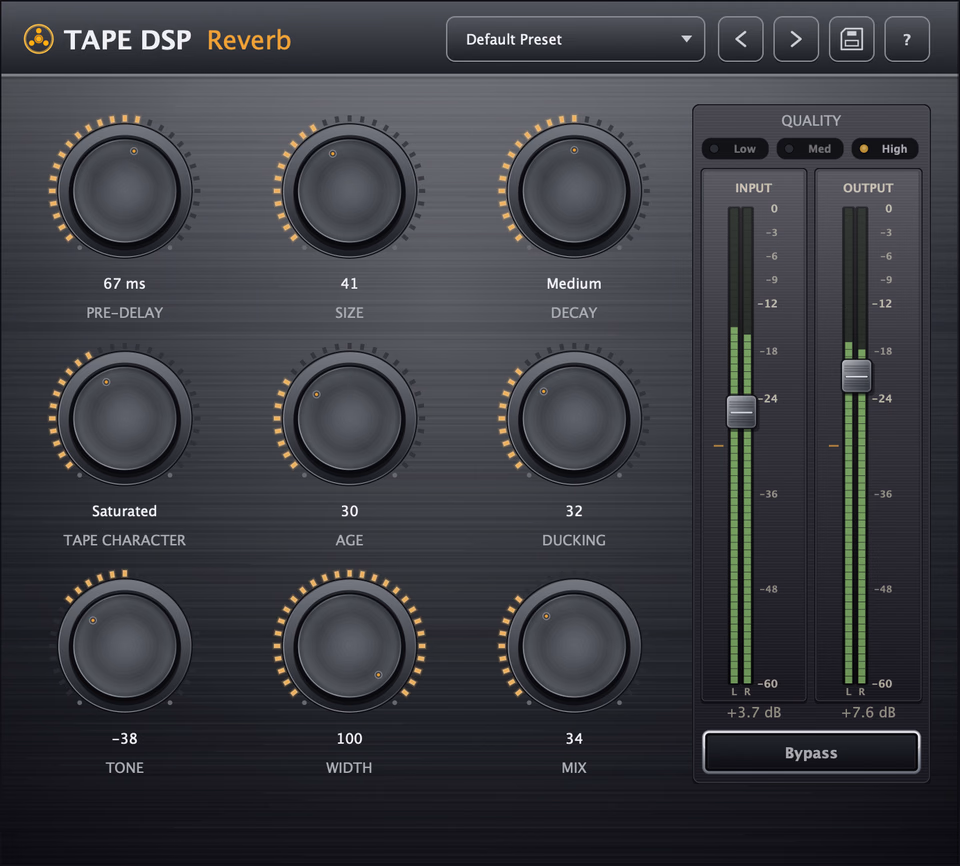Open help with the question mark button
Screen dimensions: 960x866
click(x=907, y=40)
